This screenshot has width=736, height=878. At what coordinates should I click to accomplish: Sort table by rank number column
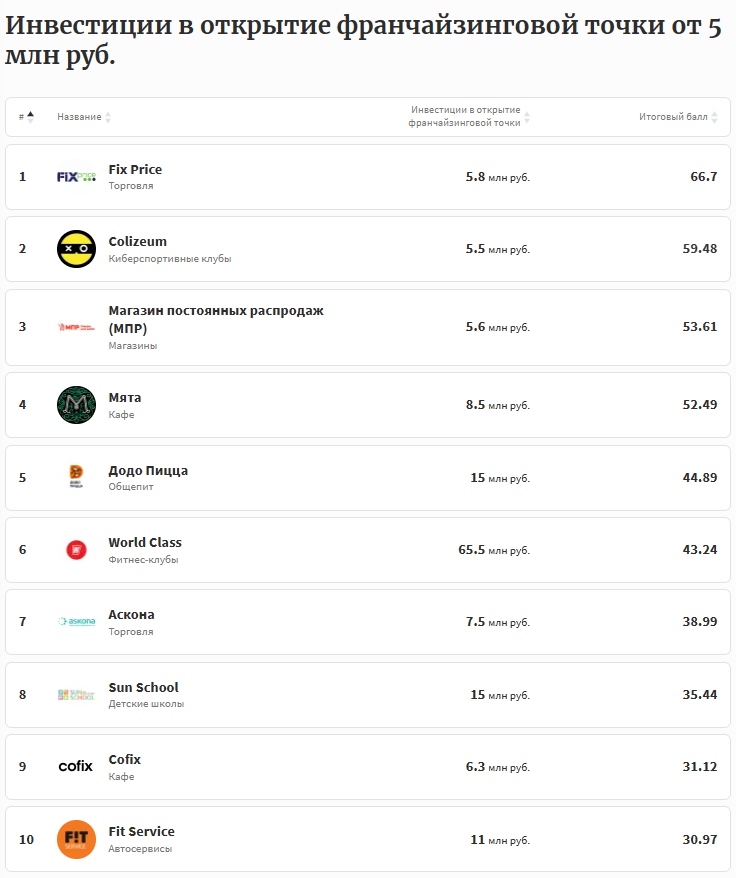click(x=26, y=117)
